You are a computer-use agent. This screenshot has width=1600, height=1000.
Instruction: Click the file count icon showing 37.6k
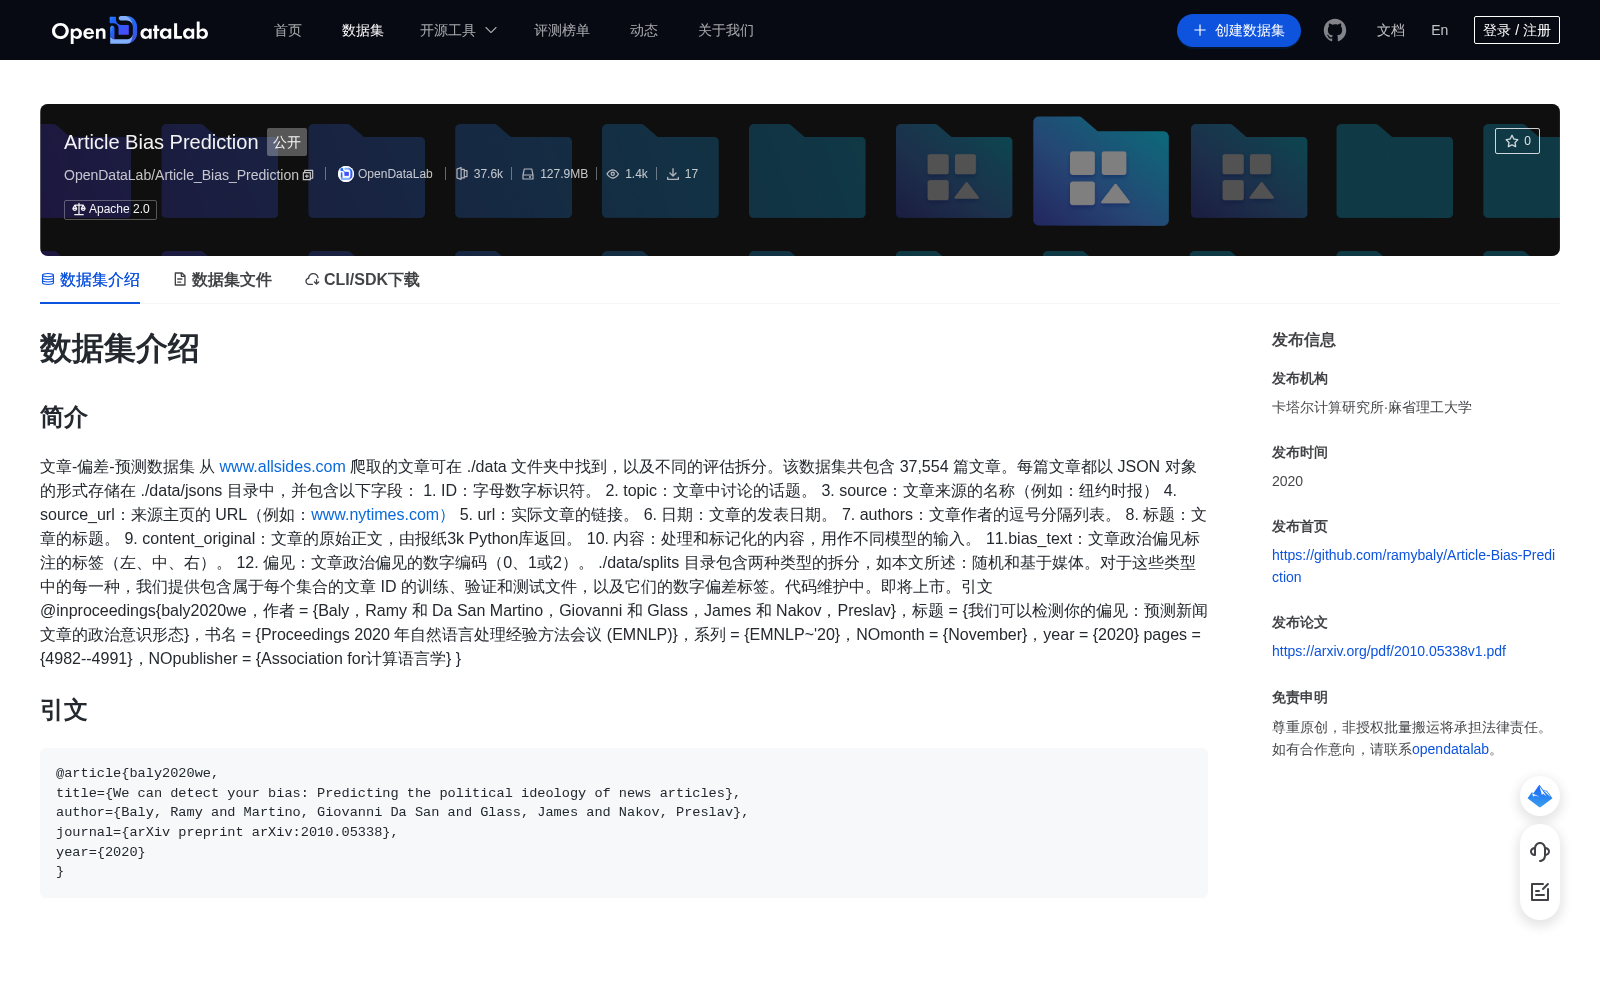click(462, 174)
